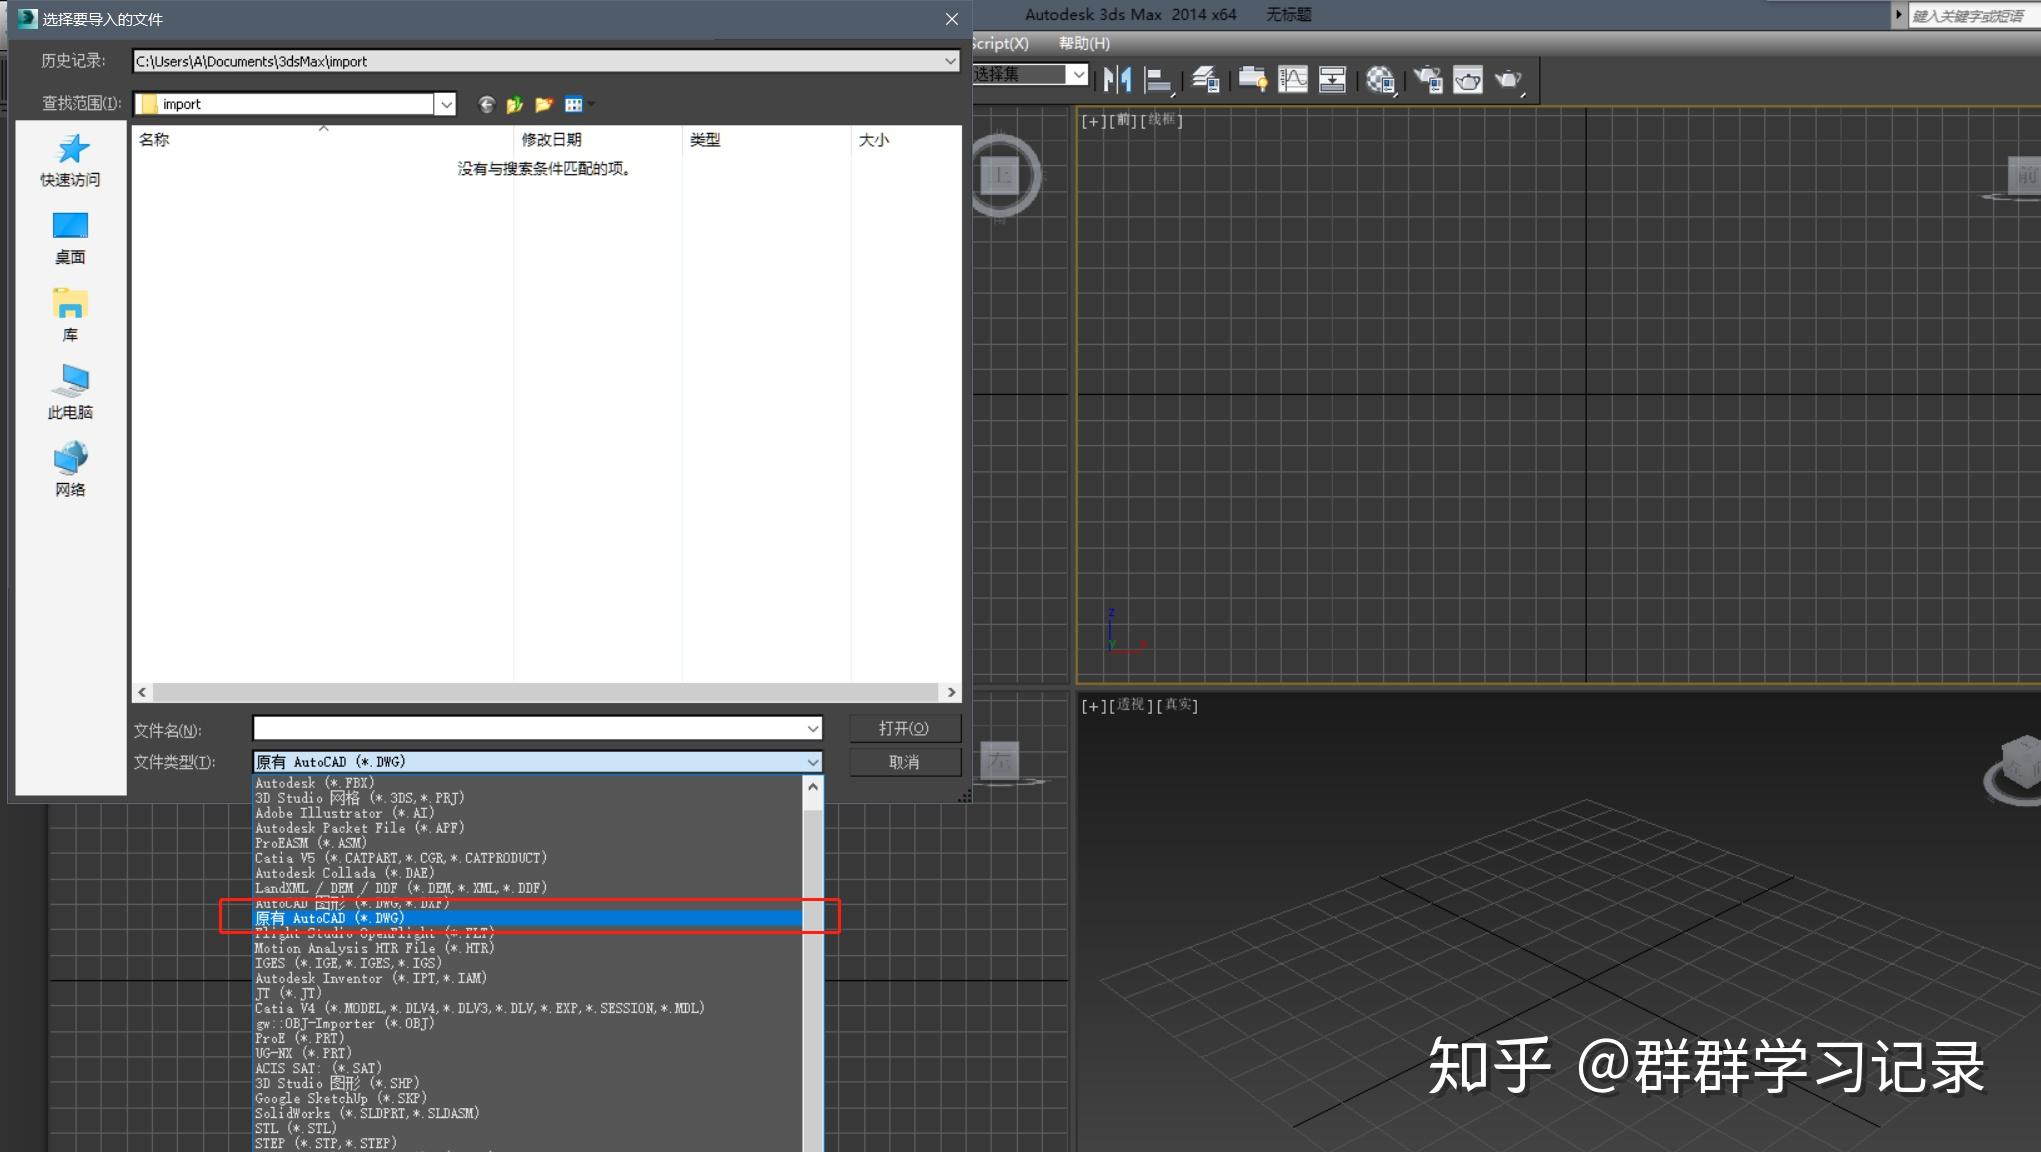
Task: Close the 选择要导入的文件 dialog
Action: (x=952, y=19)
